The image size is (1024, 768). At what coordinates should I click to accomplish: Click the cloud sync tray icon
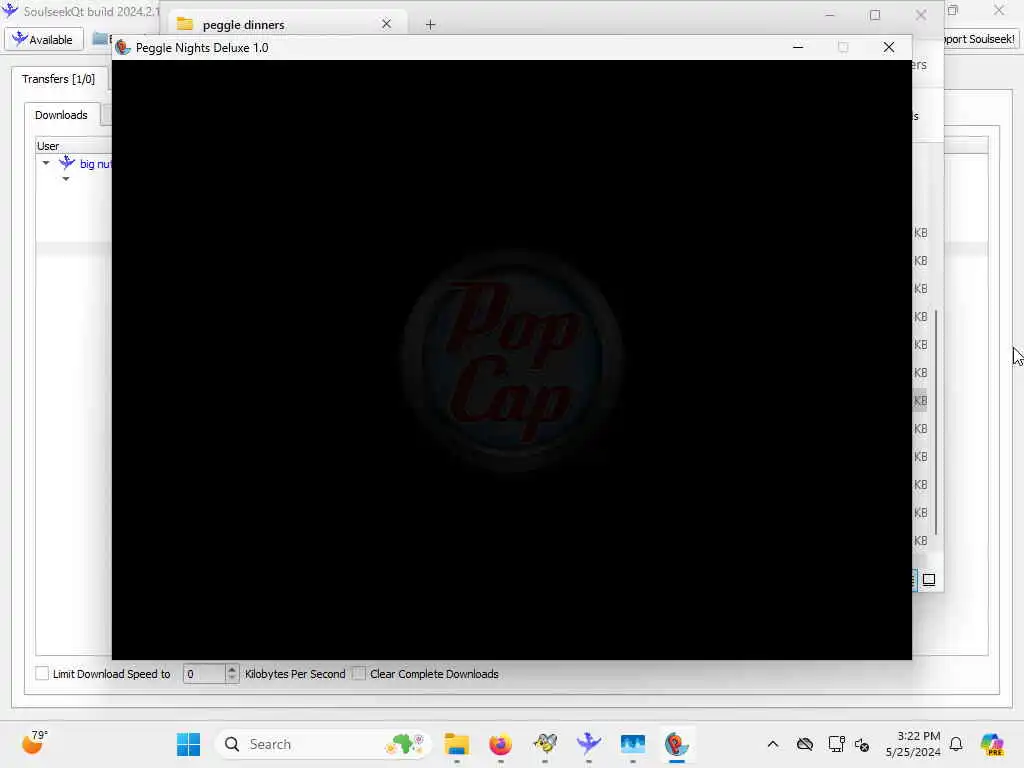point(805,744)
